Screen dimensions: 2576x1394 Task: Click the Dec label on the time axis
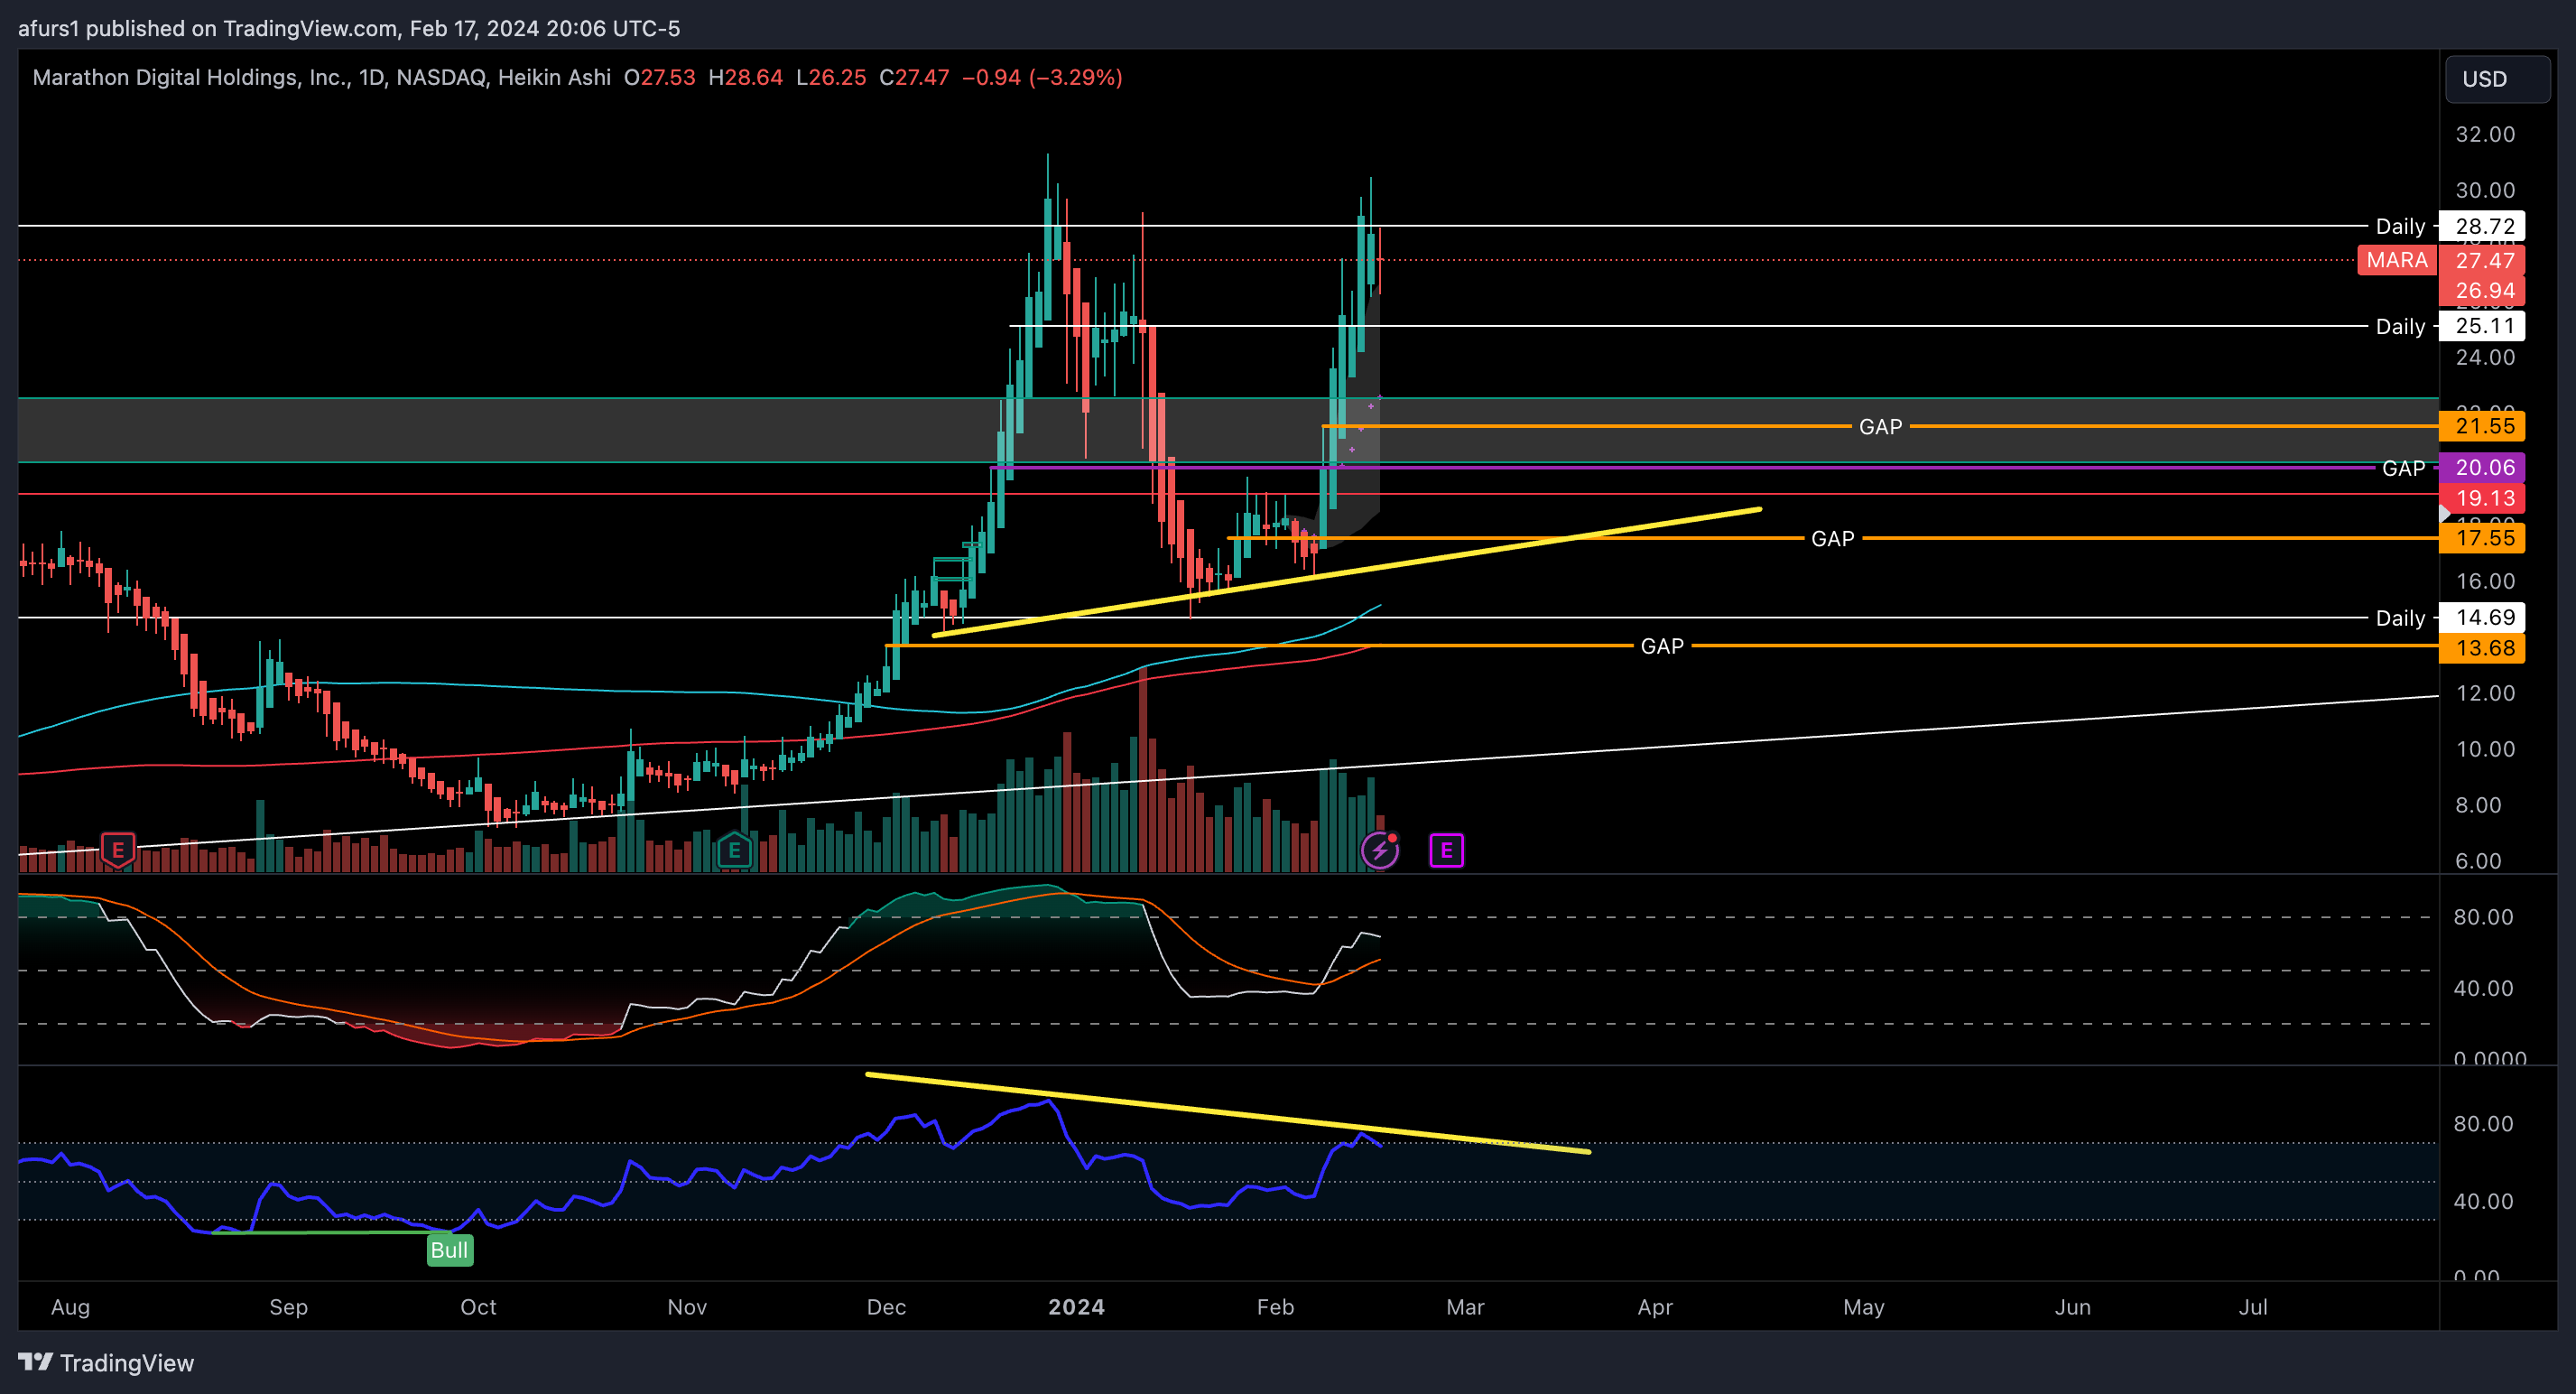886,1307
